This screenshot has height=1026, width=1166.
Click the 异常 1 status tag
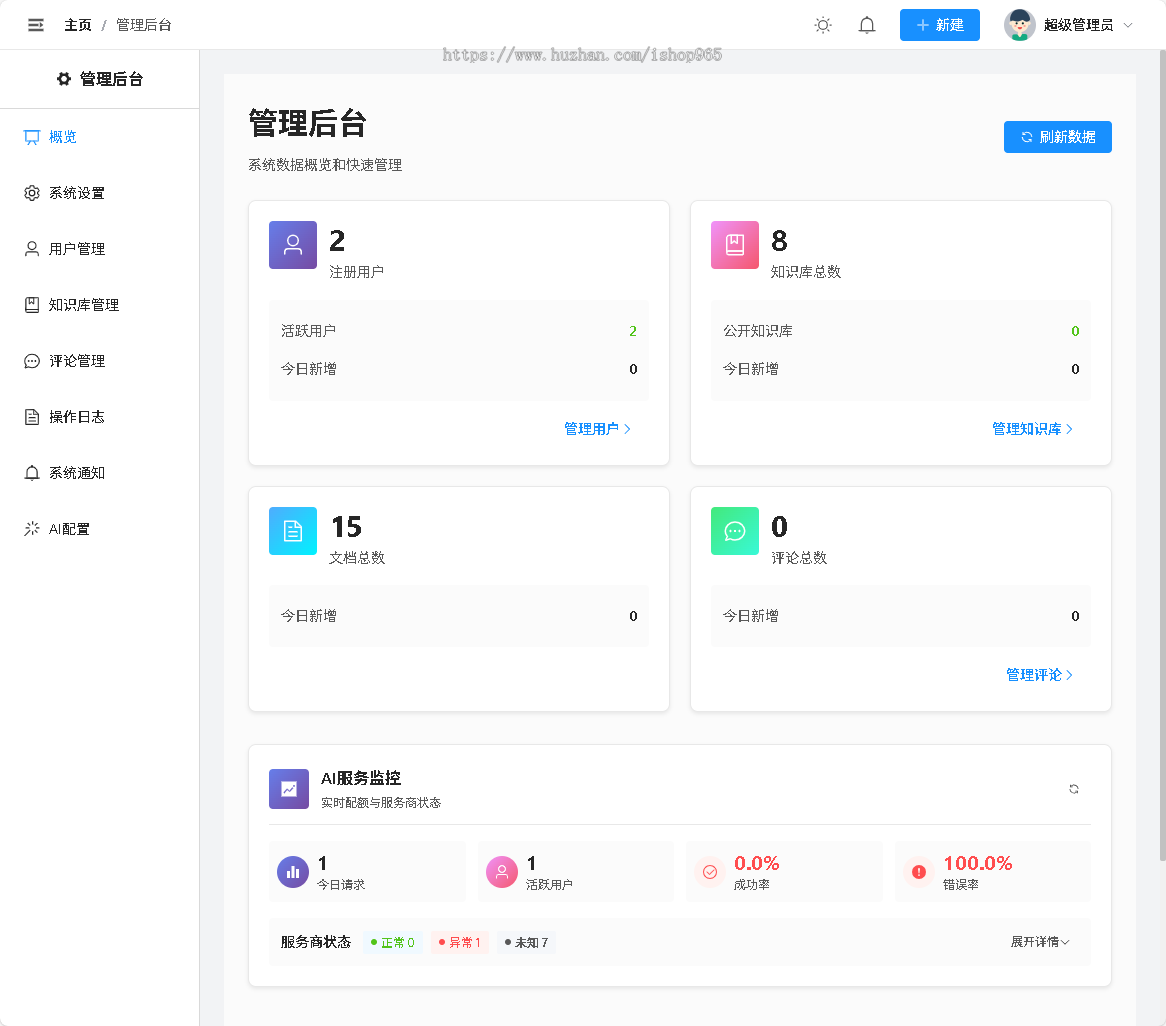[x=460, y=943]
